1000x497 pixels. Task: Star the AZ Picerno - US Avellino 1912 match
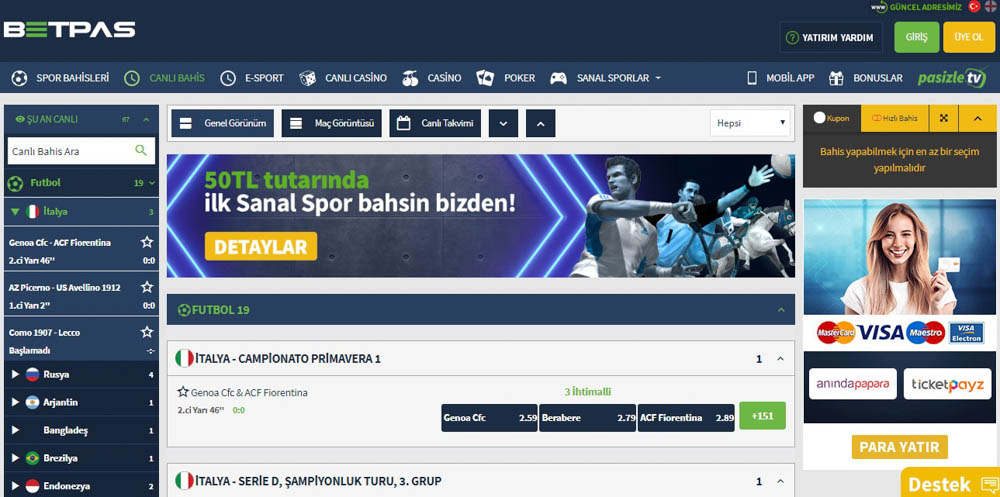pyautogui.click(x=147, y=287)
